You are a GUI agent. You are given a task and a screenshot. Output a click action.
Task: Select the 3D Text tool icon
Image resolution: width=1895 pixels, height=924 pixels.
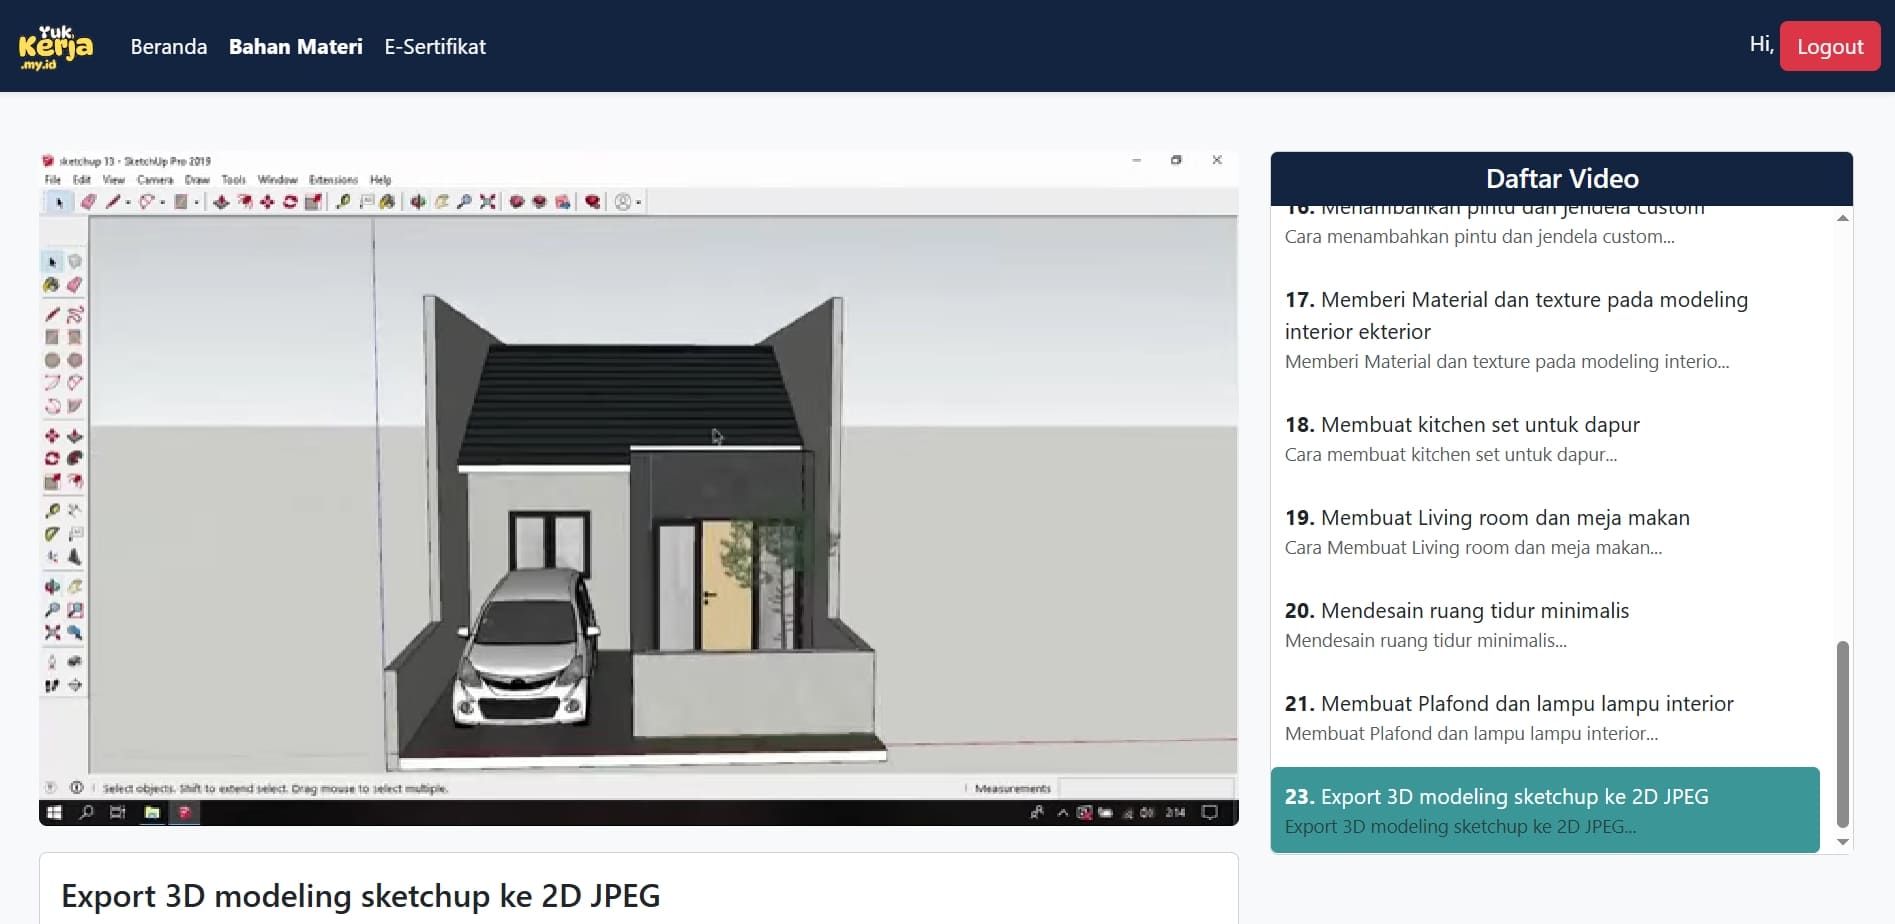coord(75,557)
